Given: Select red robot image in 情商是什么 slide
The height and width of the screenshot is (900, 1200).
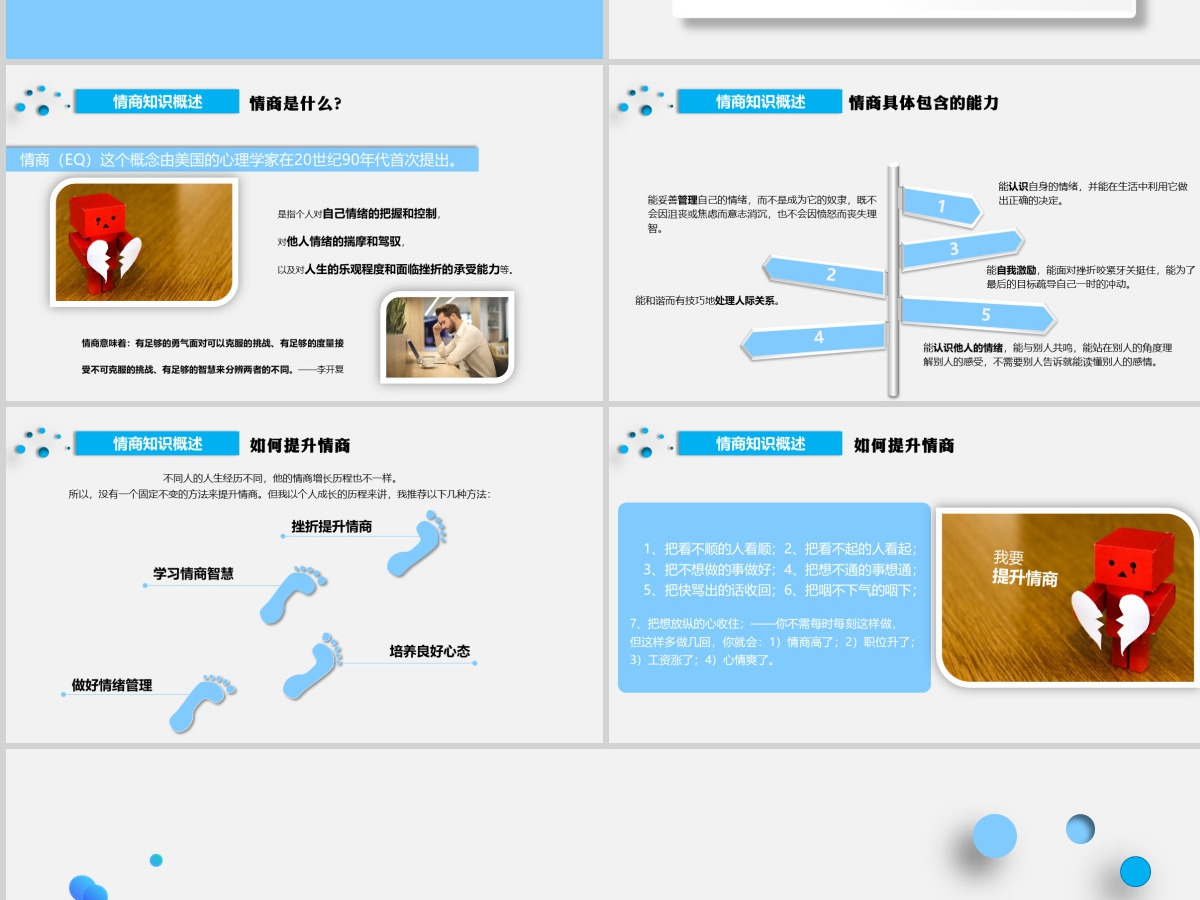Looking at the screenshot, I should click(x=145, y=241).
